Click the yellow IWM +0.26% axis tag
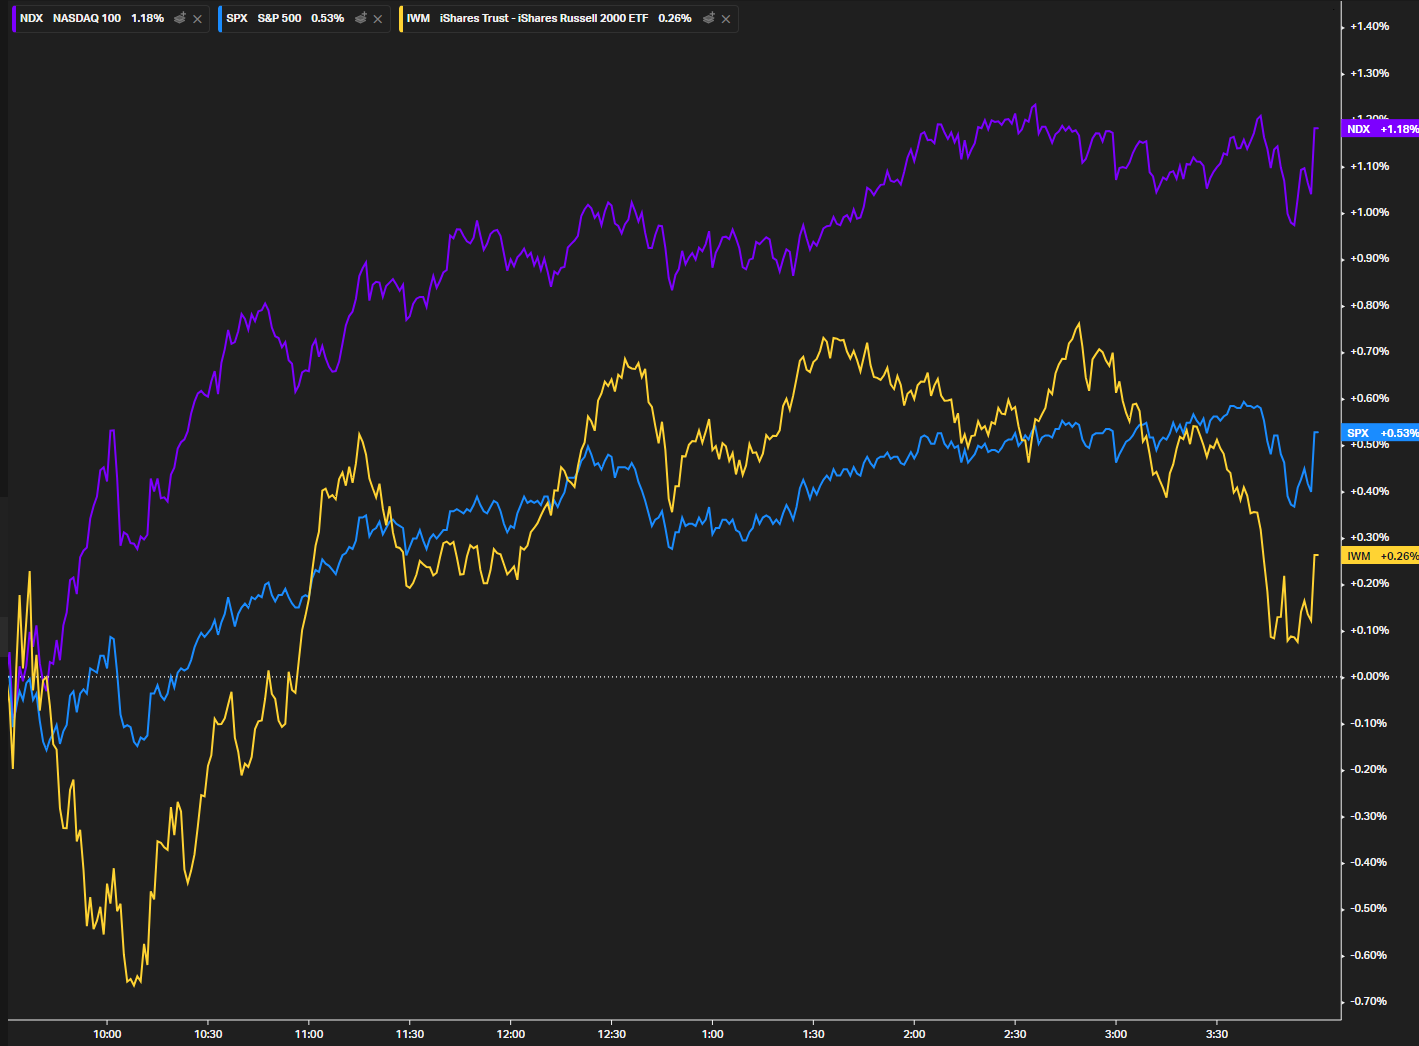Screen dimensions: 1419x1046 (1381, 556)
